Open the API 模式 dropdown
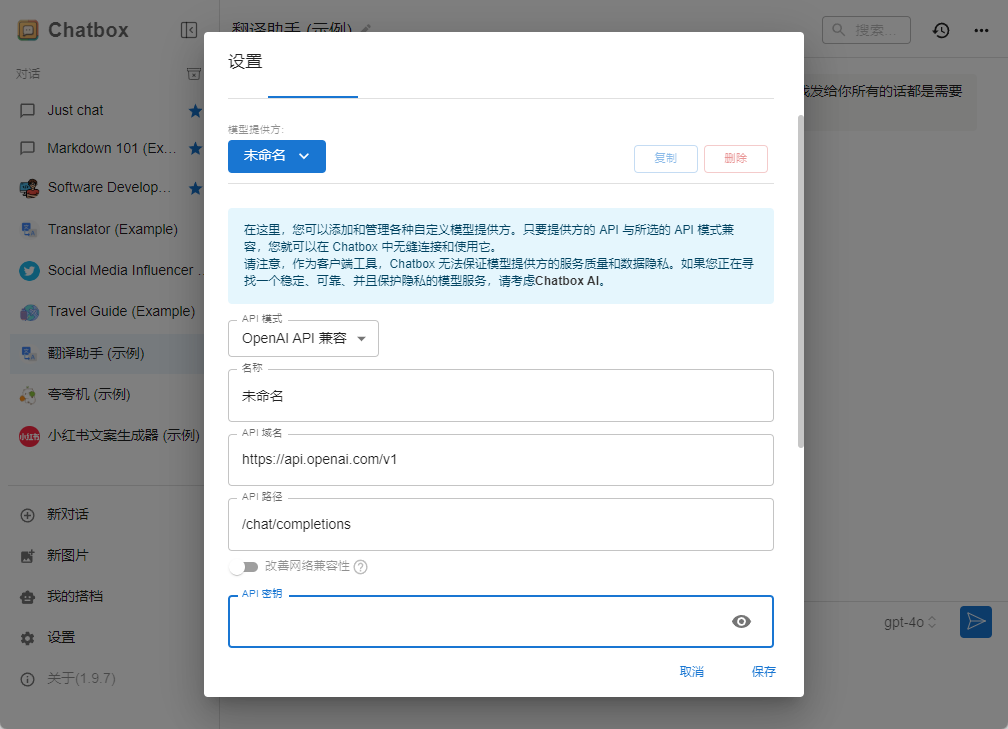Screen dimensions: 1008x729 point(303,338)
